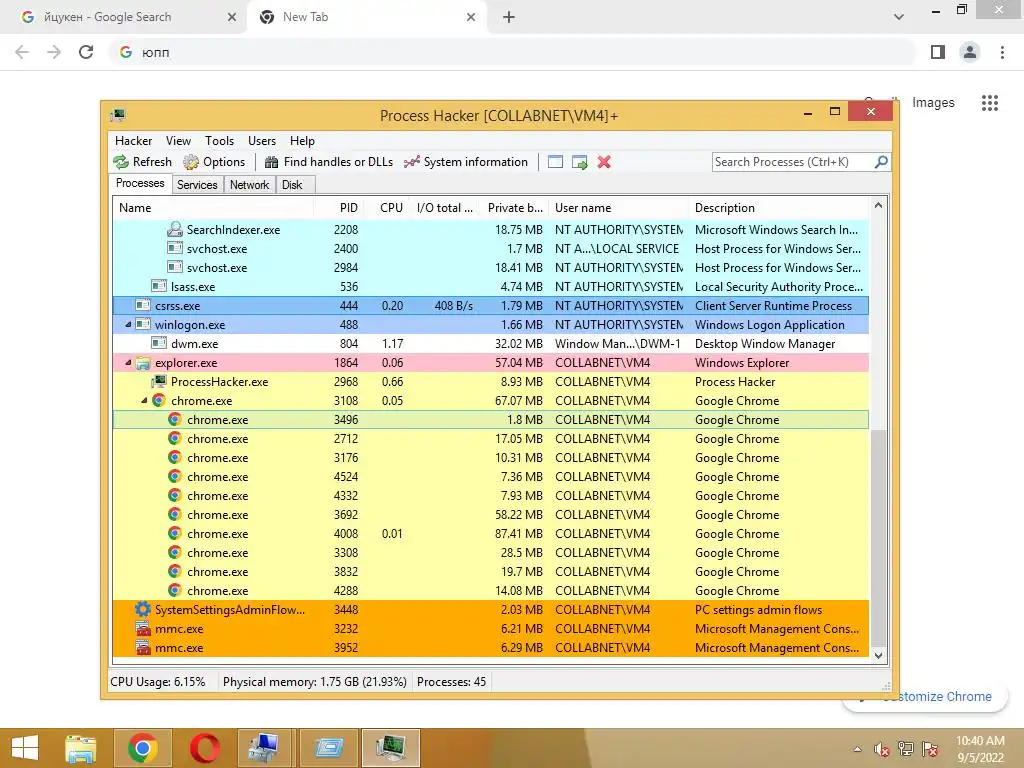Select the Processes tab
1024x768 pixels.
140,184
